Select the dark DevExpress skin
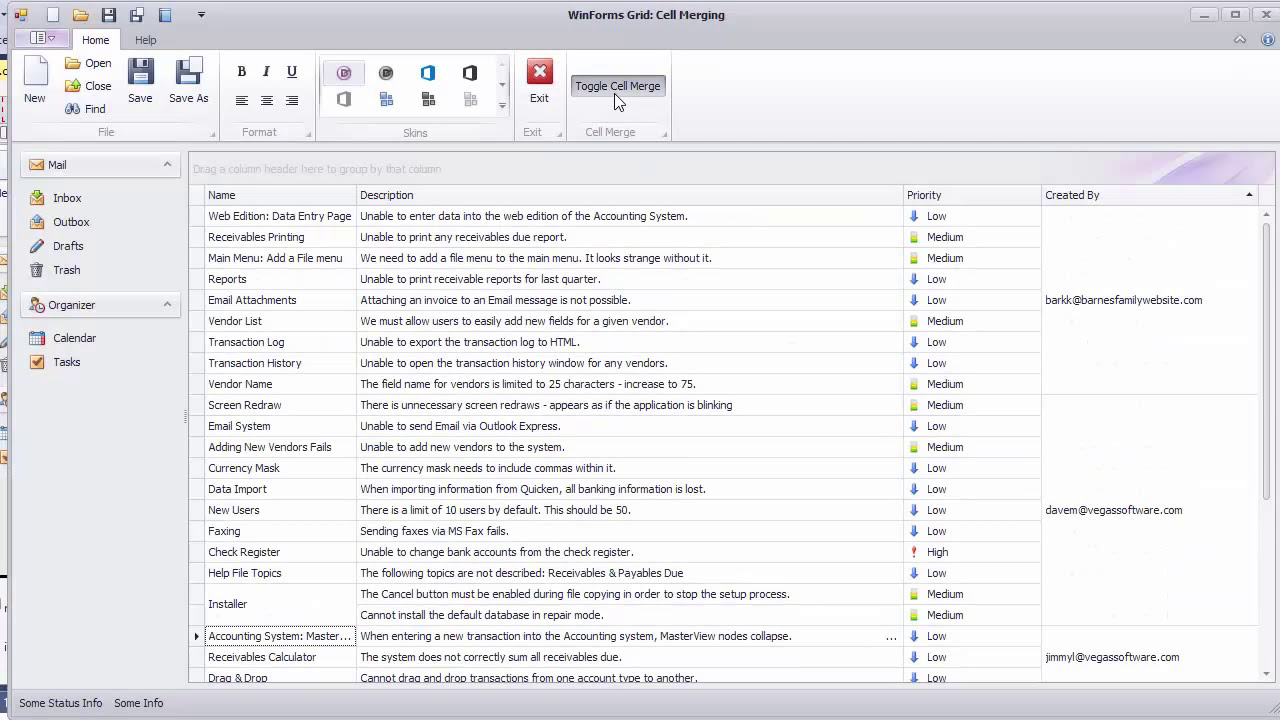Viewport: 1280px width, 720px height. (386, 73)
